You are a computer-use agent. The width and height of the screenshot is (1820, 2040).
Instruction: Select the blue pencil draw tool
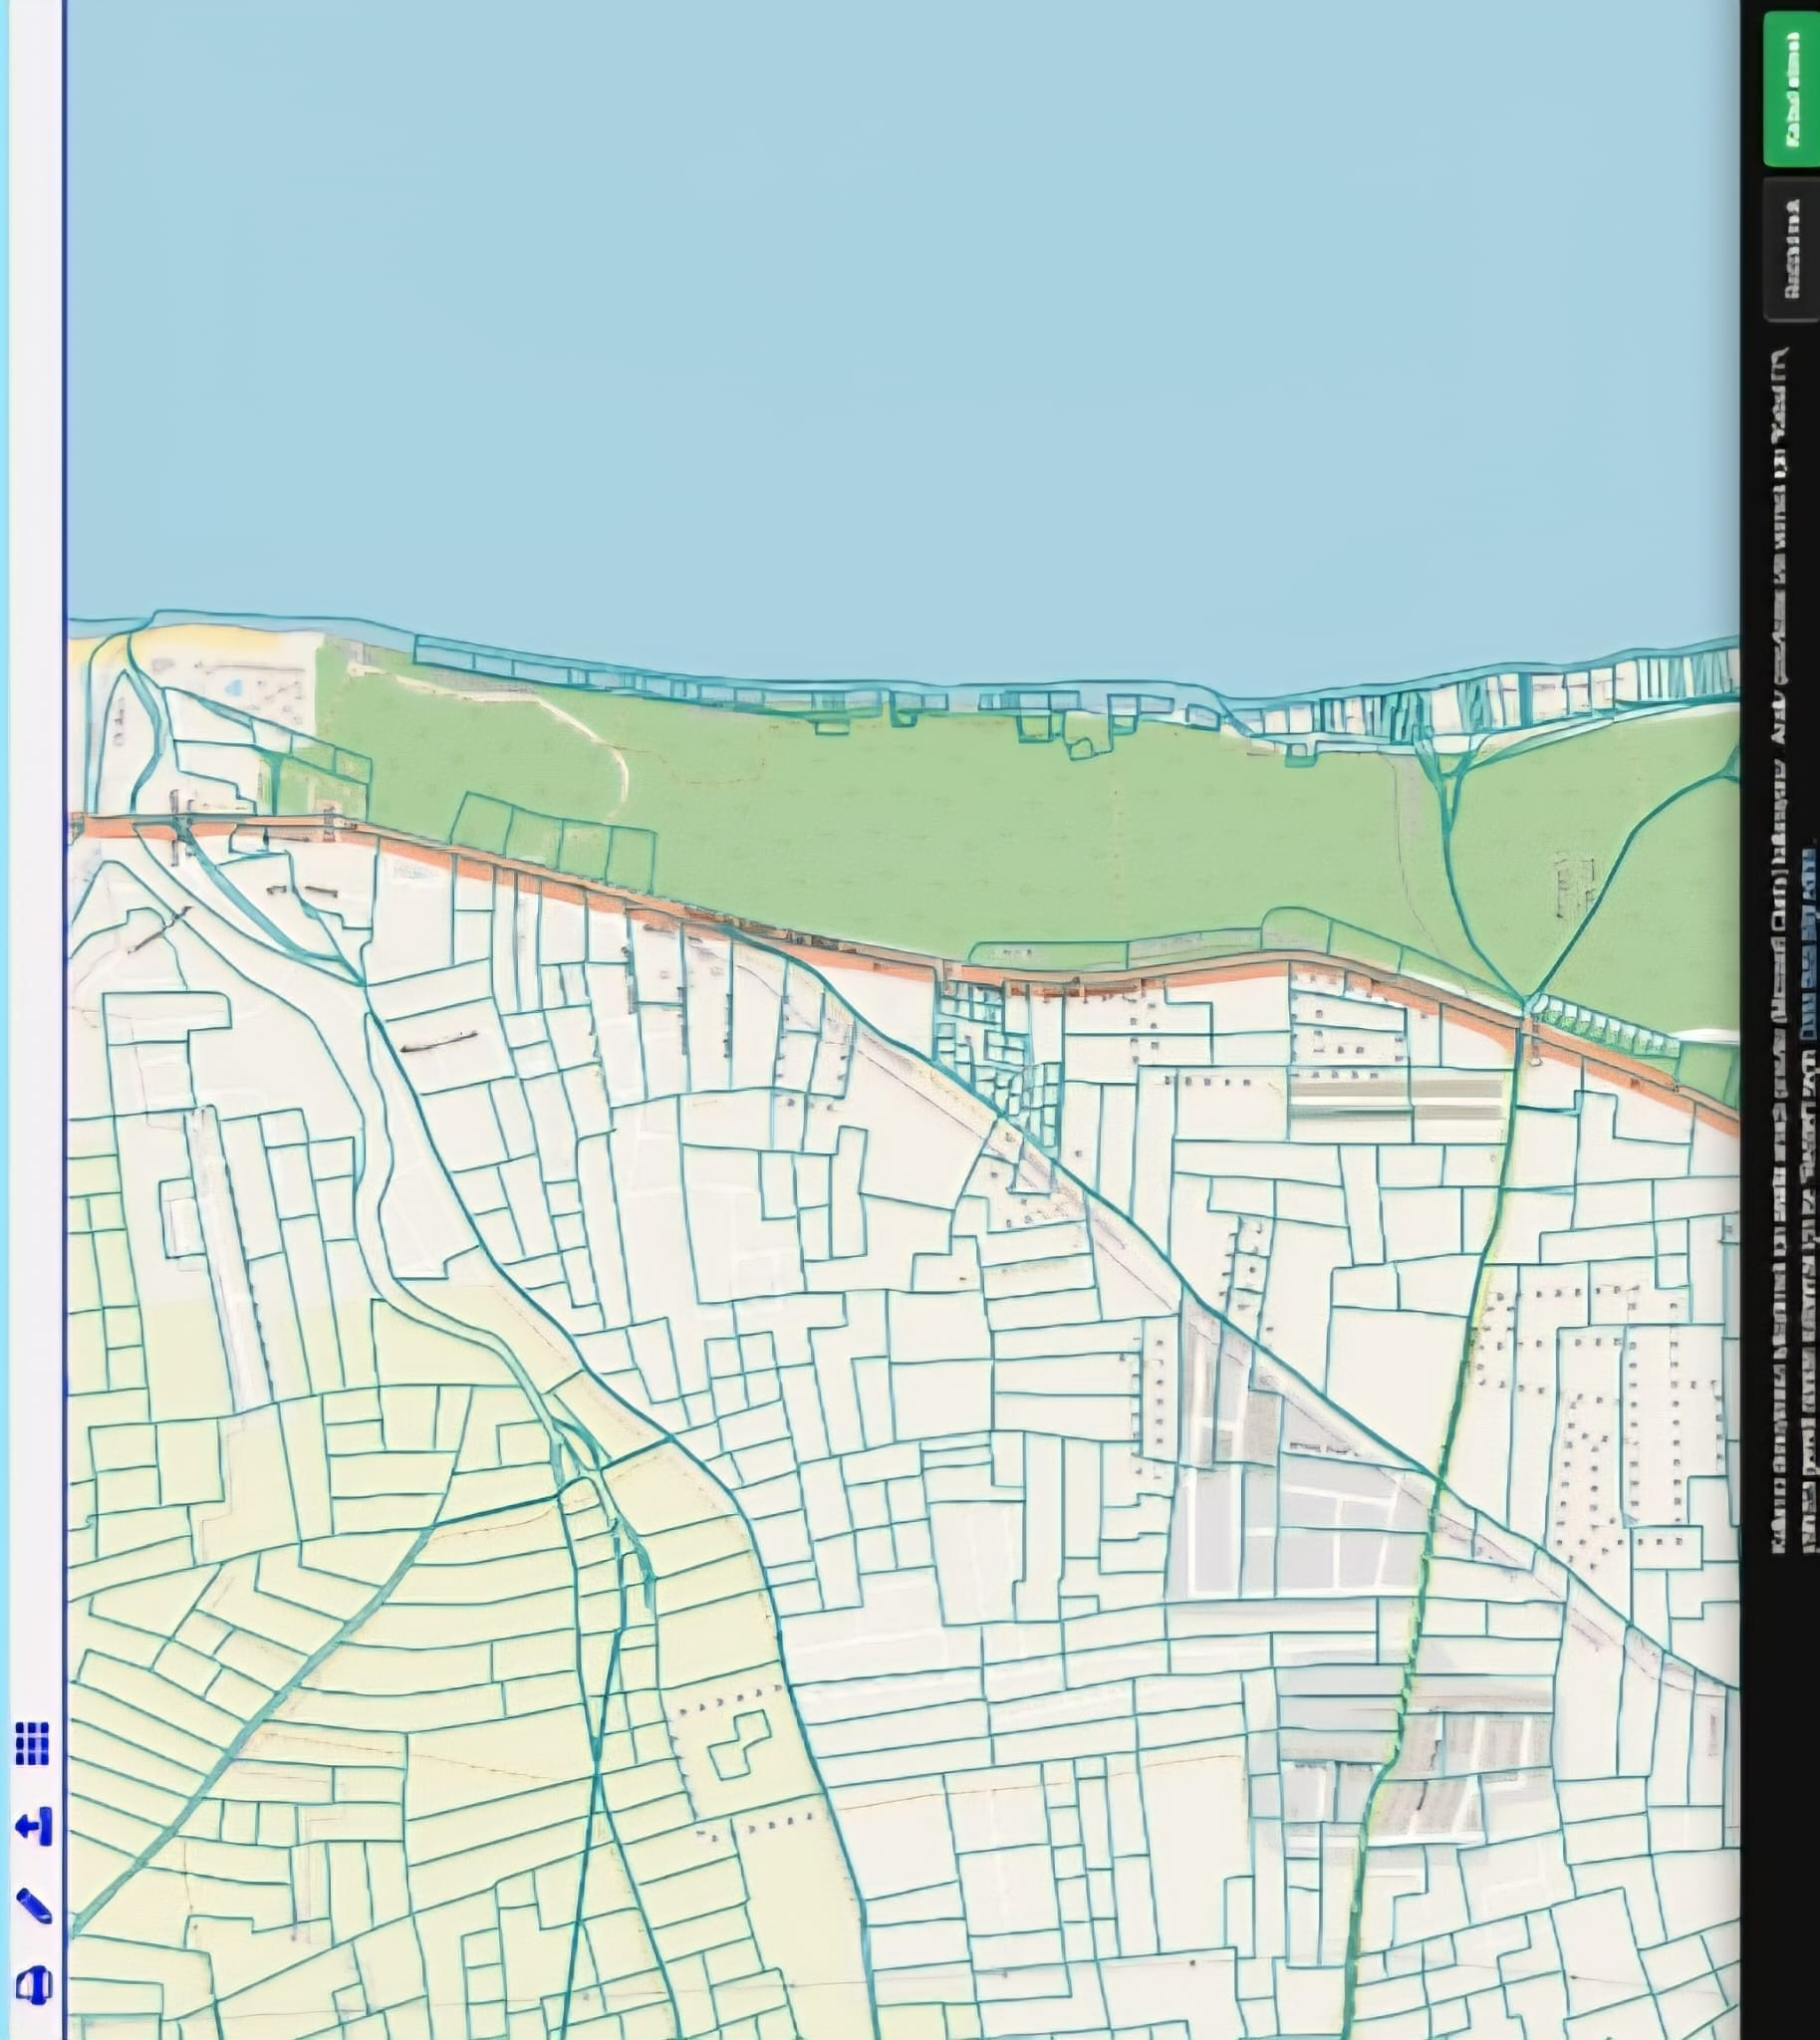[34, 1906]
